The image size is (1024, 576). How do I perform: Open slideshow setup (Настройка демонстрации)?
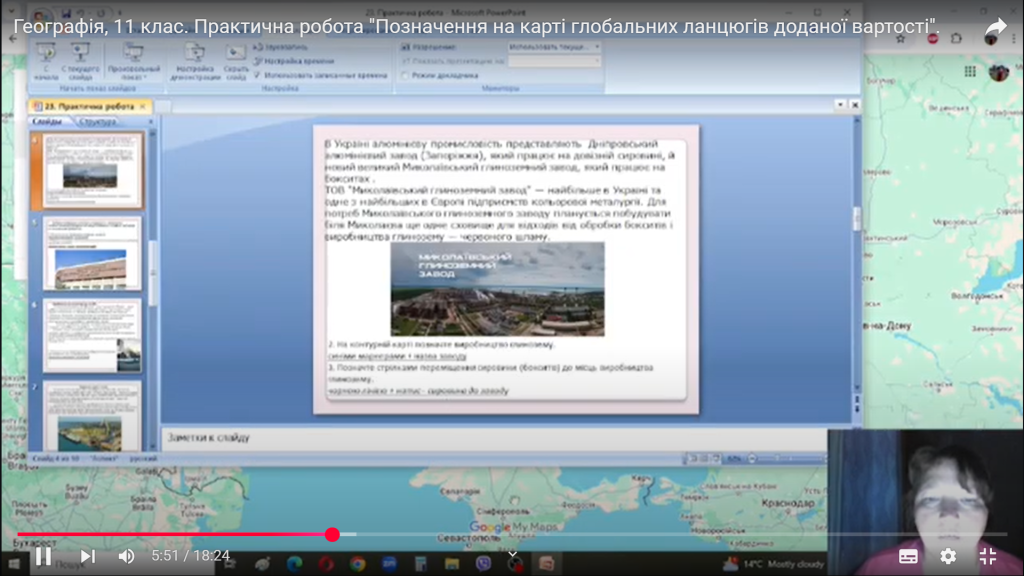195,62
